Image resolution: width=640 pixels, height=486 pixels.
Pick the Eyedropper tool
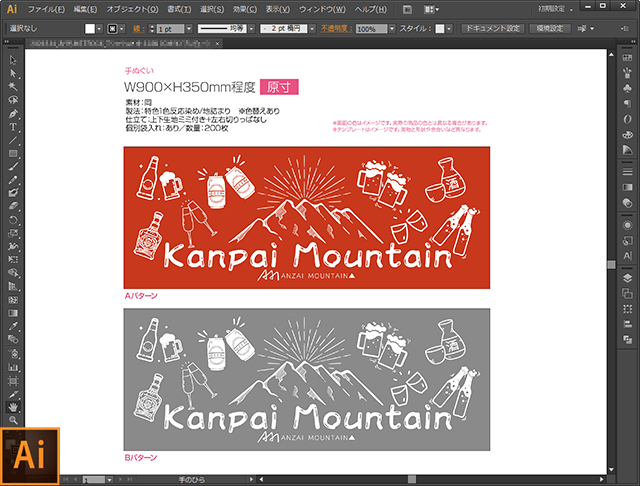[x=13, y=326]
